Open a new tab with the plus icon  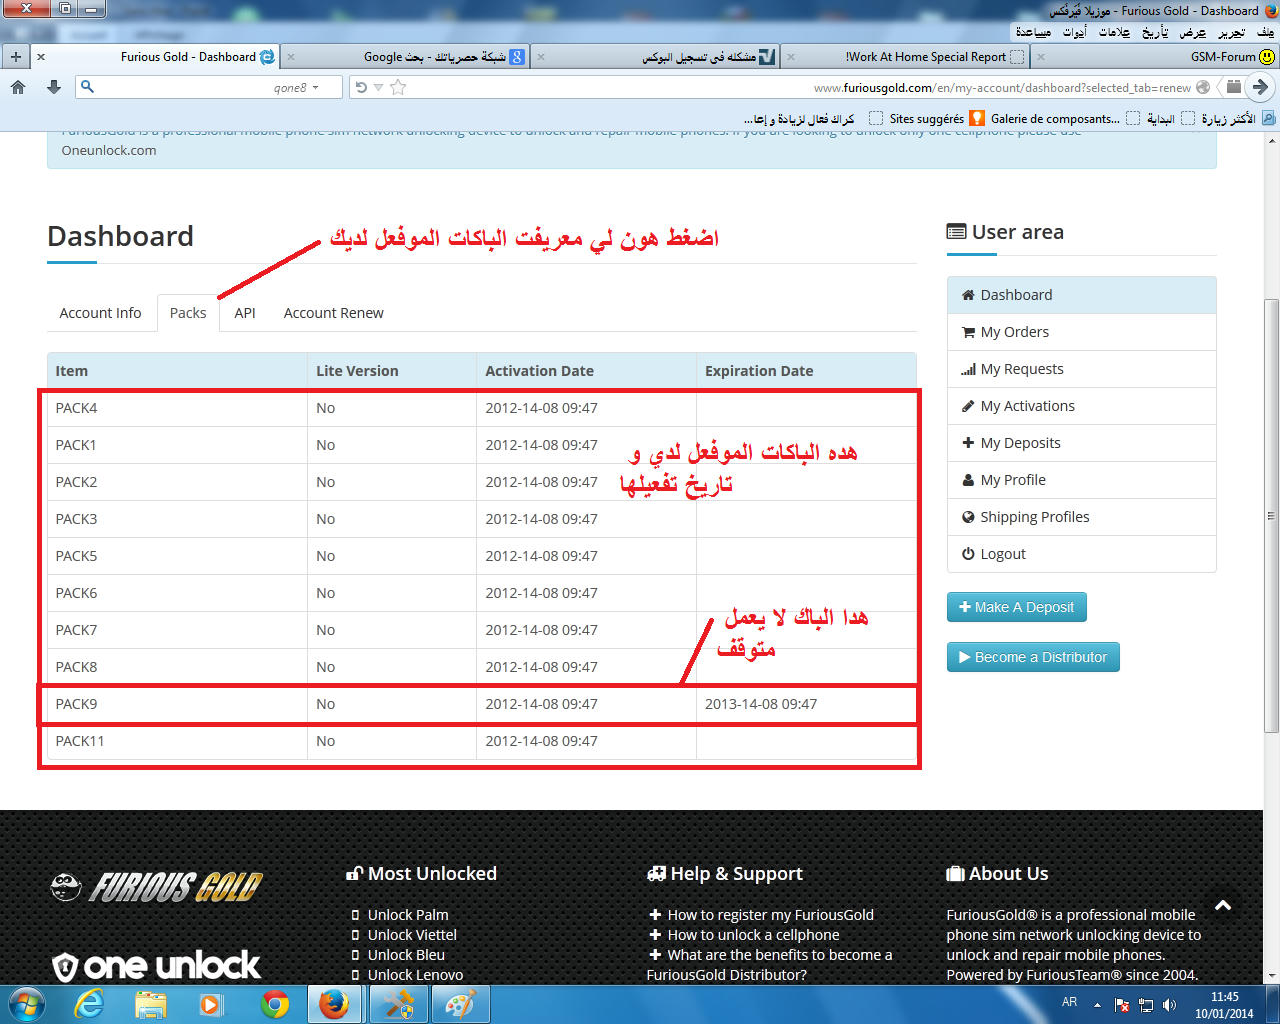(x=15, y=57)
